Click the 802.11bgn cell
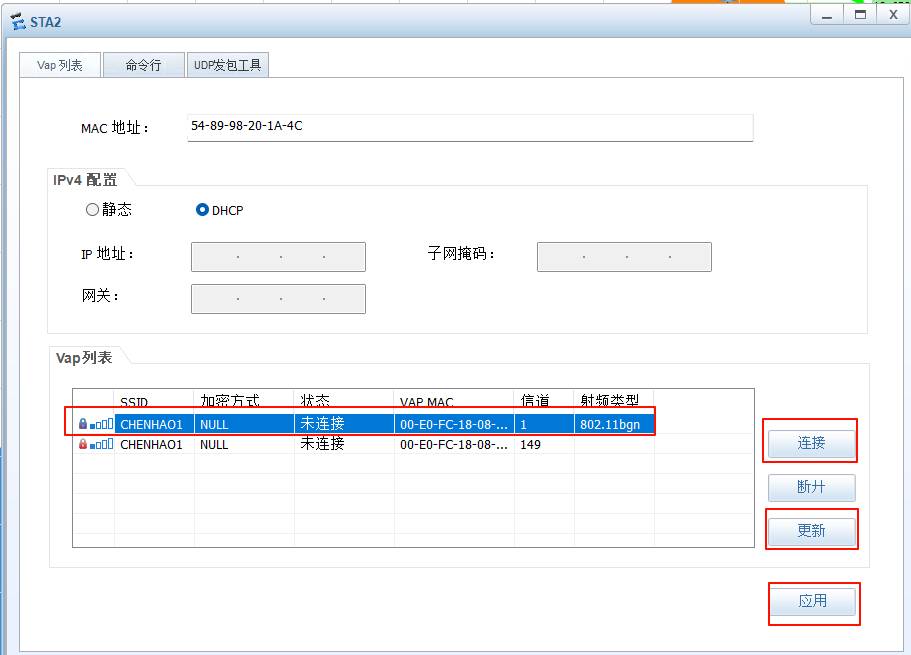Viewport: 911px width, 655px height. coord(610,425)
